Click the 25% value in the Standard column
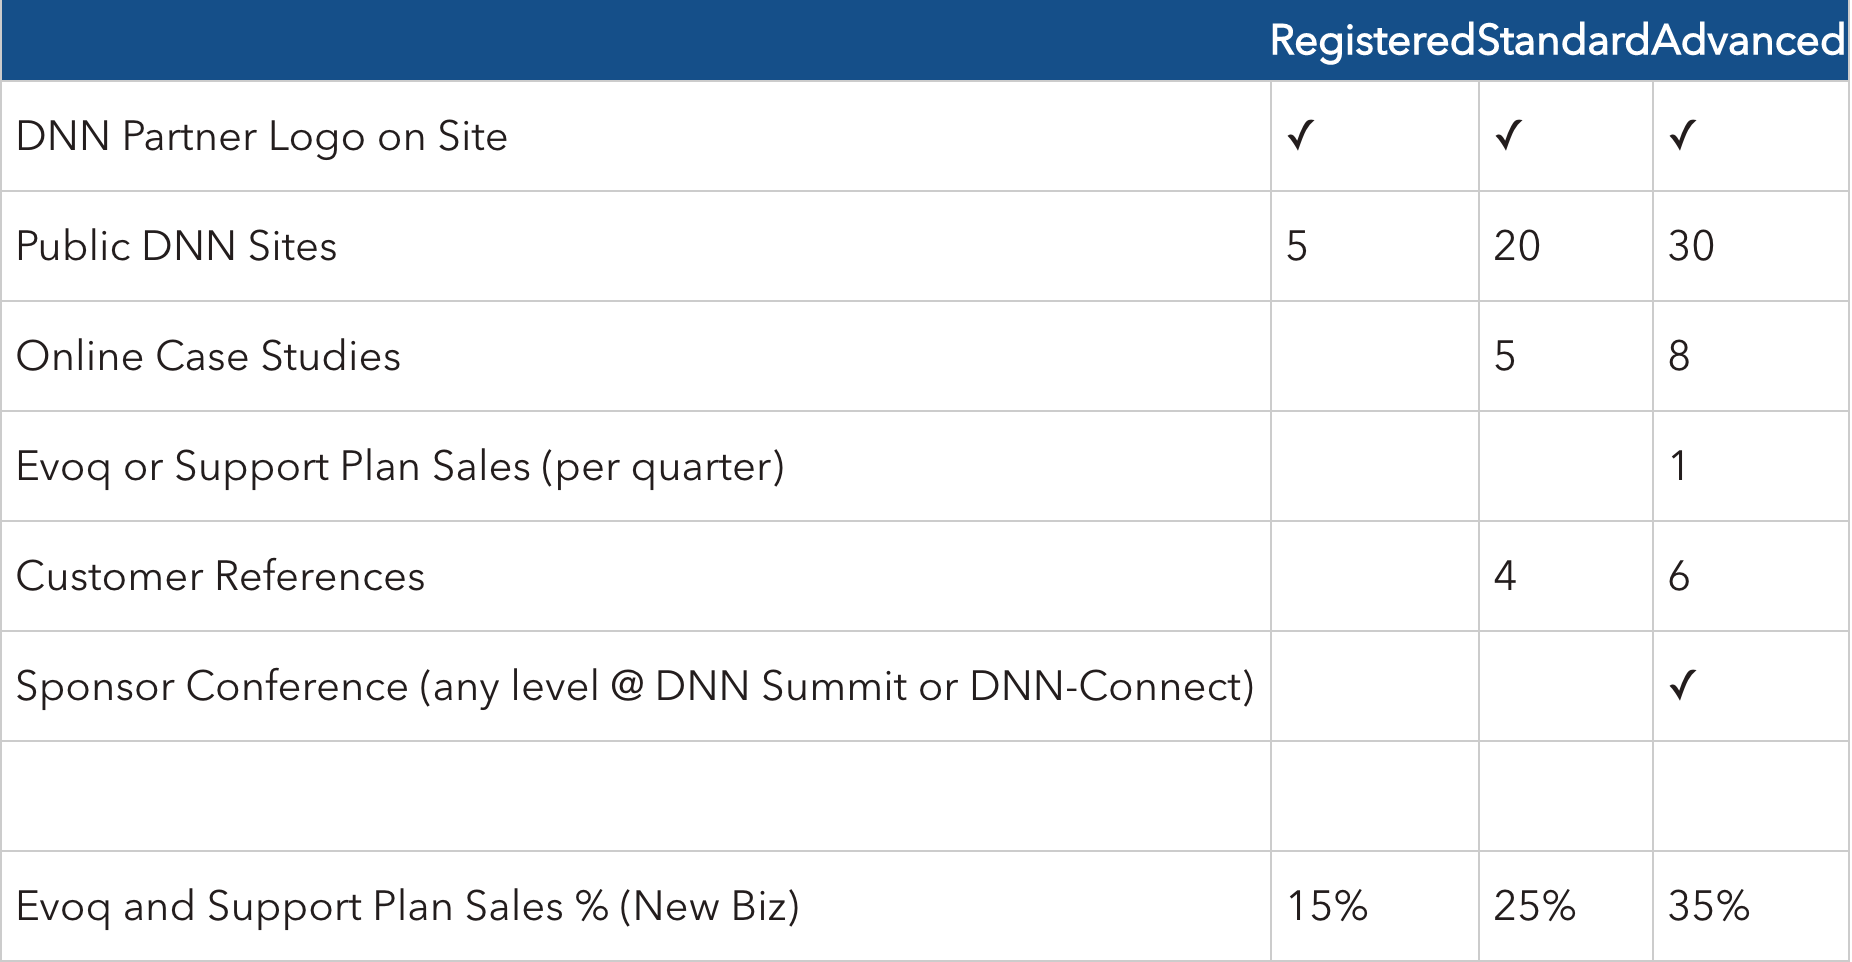Screen dimensions: 1852x962 coord(1534,906)
